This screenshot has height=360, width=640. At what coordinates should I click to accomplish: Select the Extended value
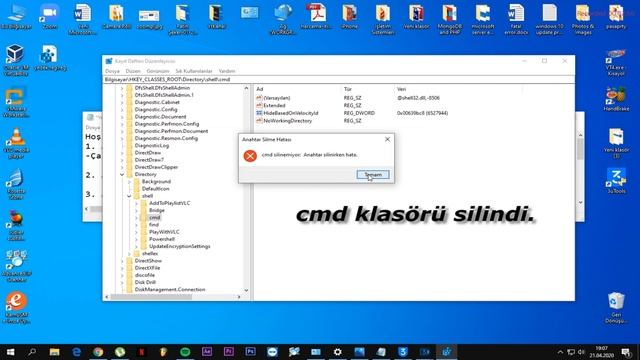tap(274, 105)
